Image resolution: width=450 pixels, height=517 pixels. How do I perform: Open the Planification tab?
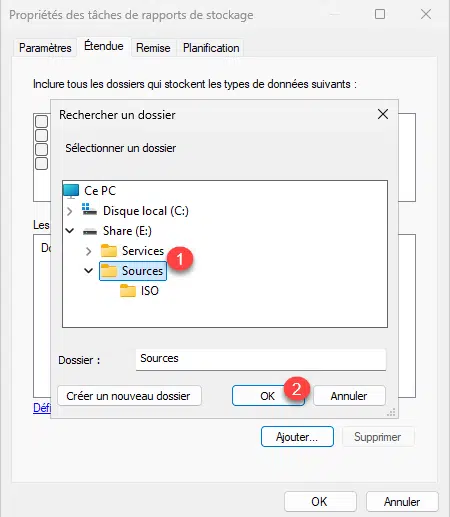tap(211, 48)
